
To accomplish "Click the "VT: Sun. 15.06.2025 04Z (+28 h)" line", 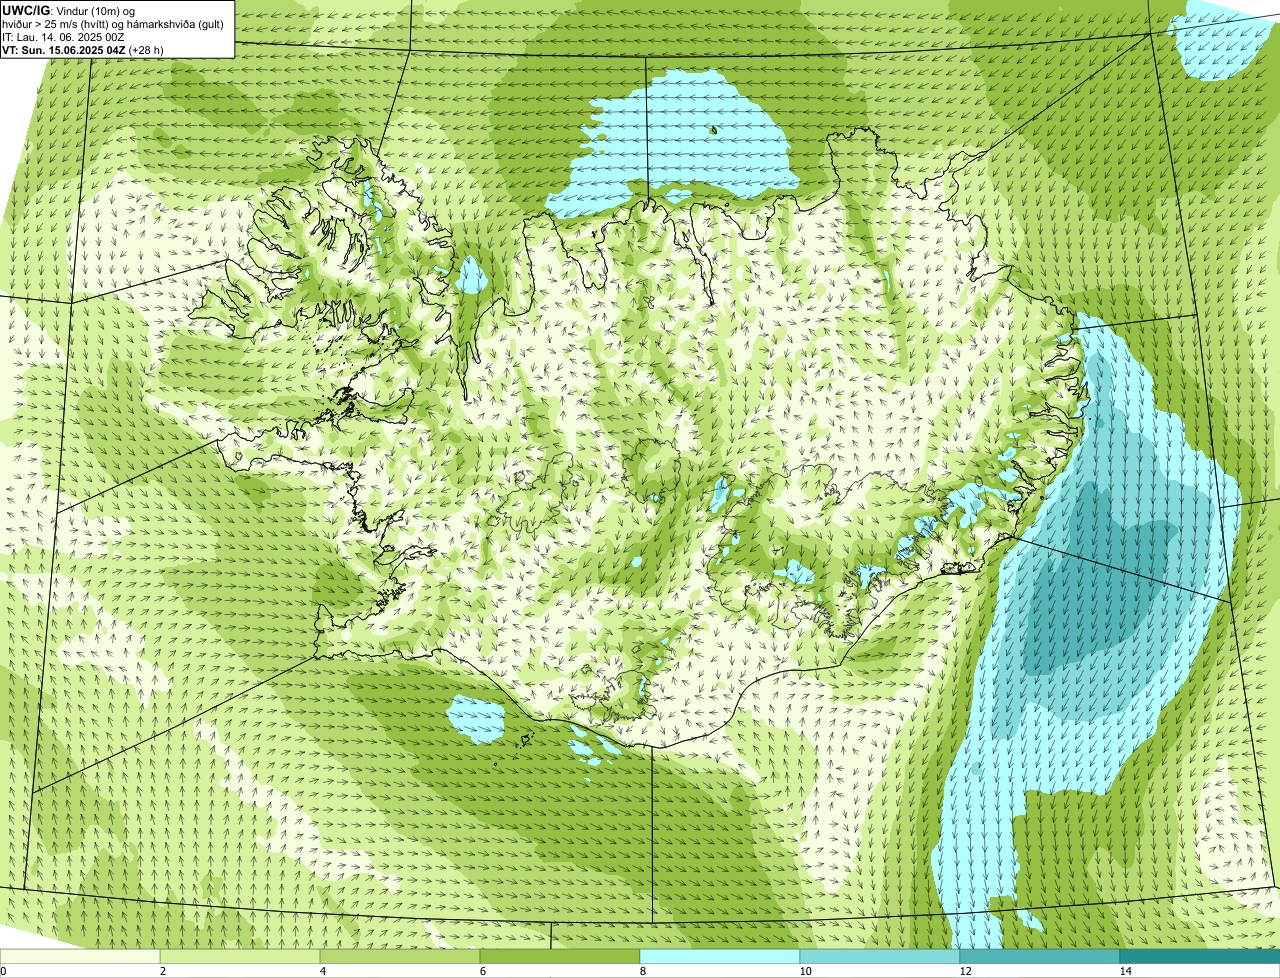I will 83,50.
